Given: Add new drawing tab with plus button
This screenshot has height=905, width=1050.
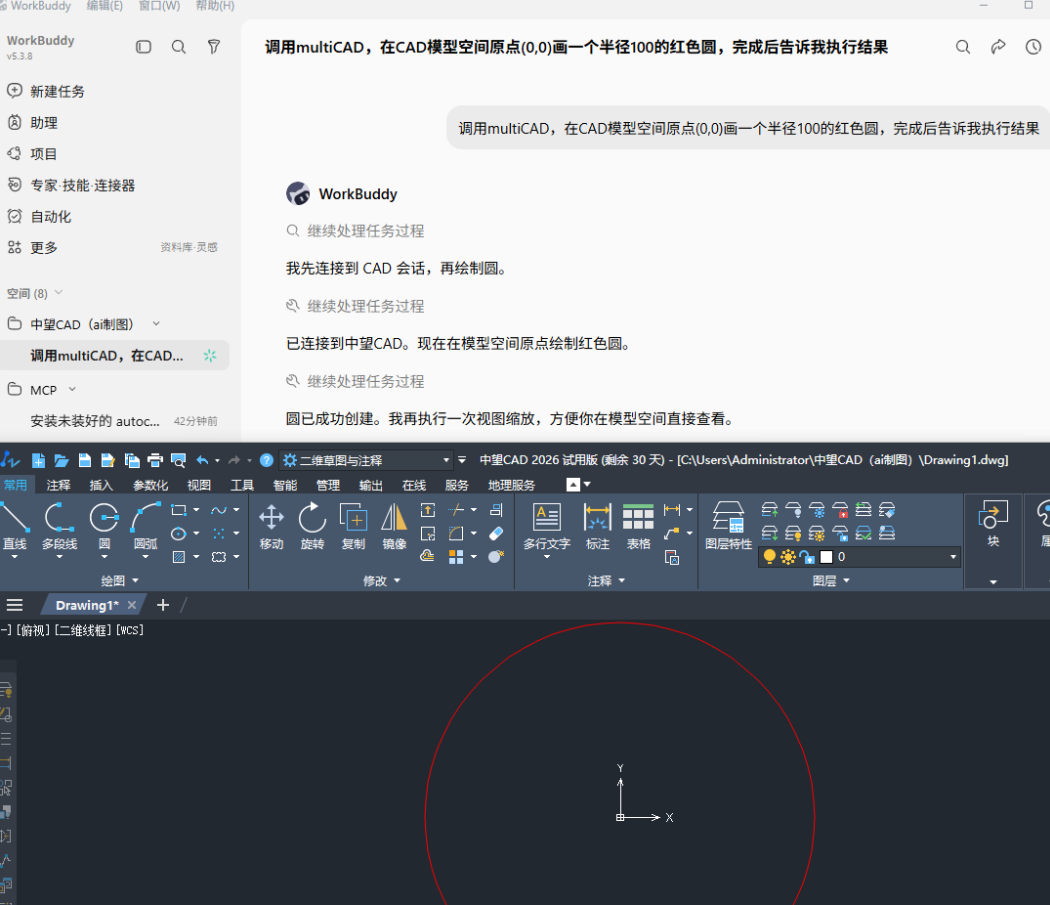Looking at the screenshot, I should (x=163, y=605).
